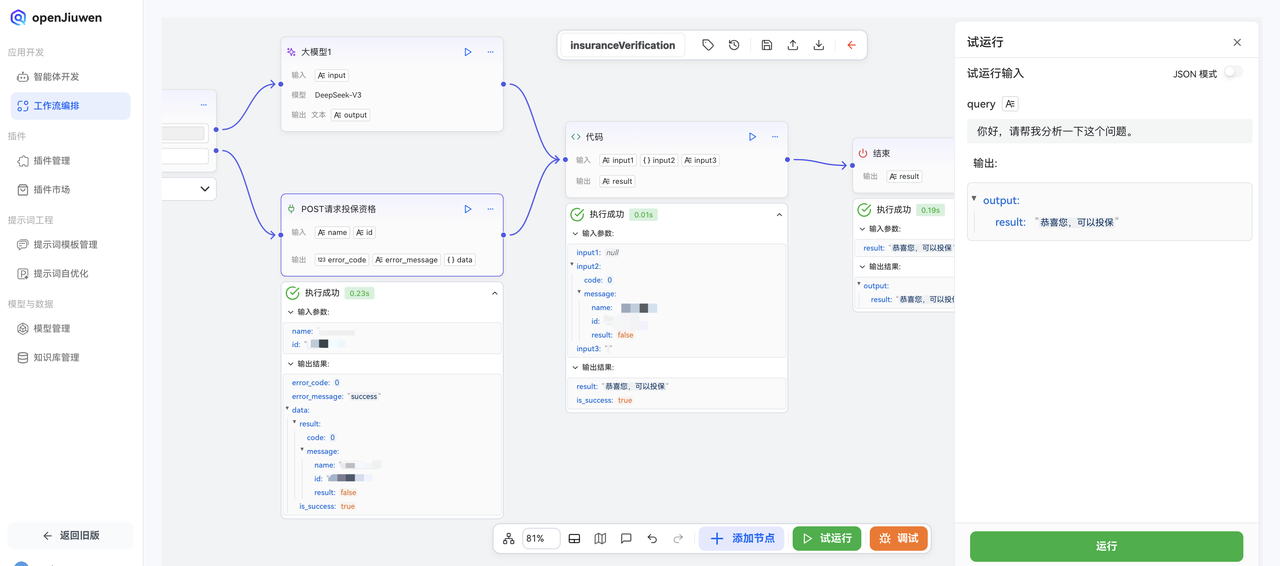
Task: Collapse the output tree in 试运行 panel
Action: 974,198
